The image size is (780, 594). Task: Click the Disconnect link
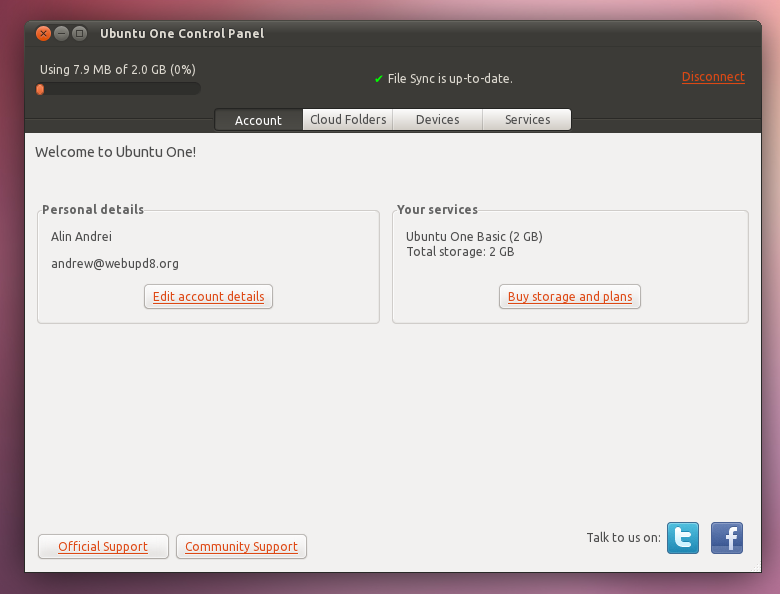point(713,77)
